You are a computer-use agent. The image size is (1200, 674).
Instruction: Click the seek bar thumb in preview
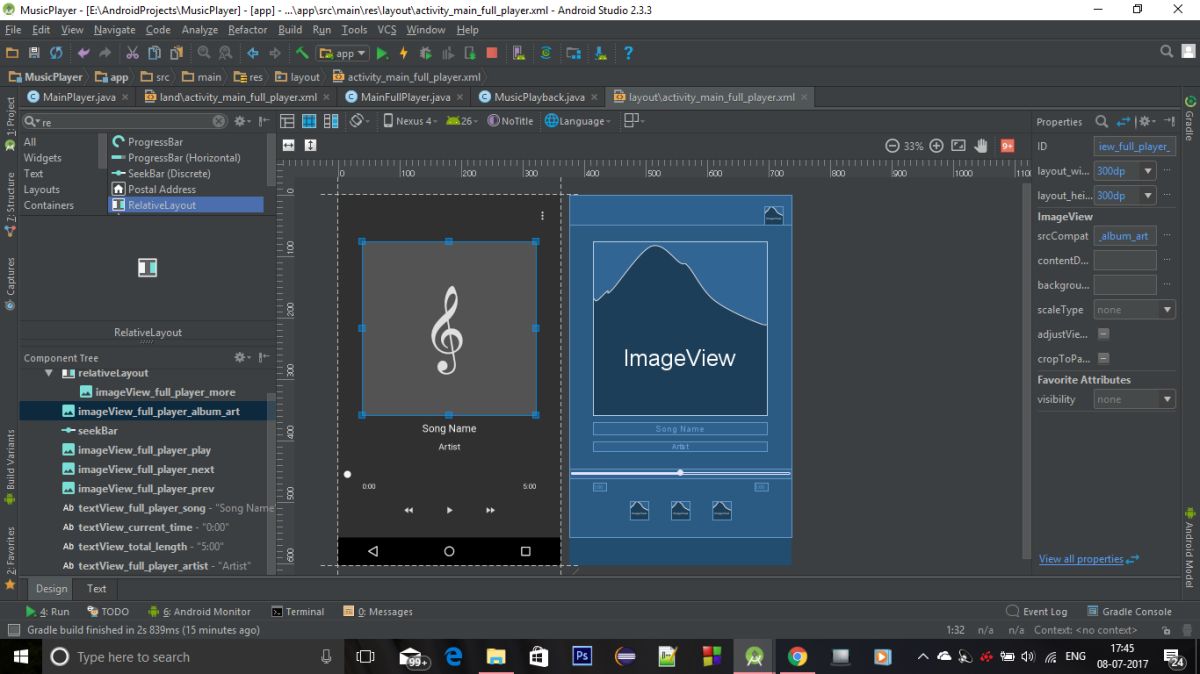(347, 474)
